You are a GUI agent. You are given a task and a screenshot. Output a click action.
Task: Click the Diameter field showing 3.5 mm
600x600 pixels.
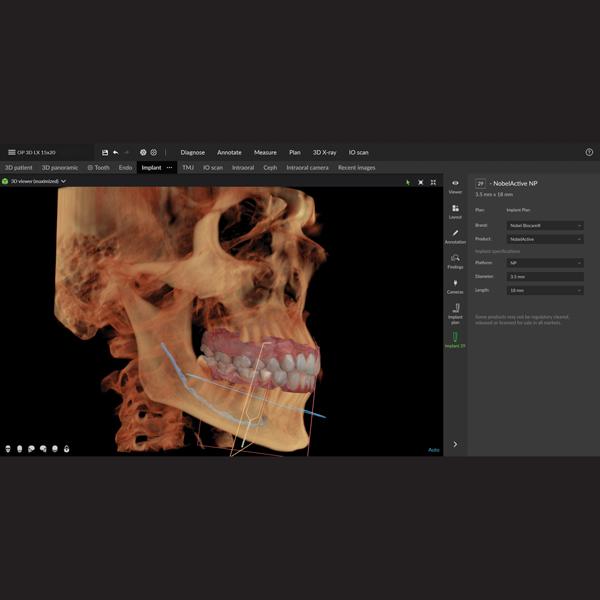point(545,276)
